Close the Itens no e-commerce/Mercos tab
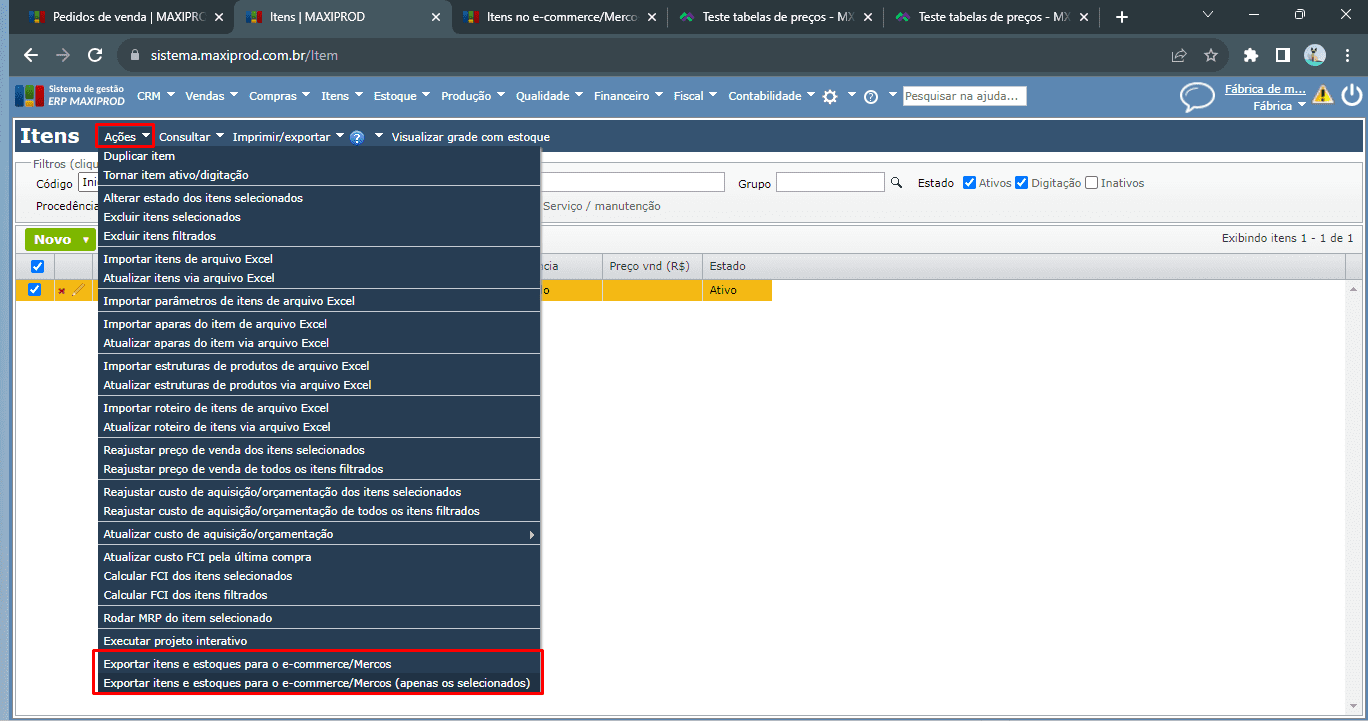The height and width of the screenshot is (721, 1368). [x=653, y=17]
